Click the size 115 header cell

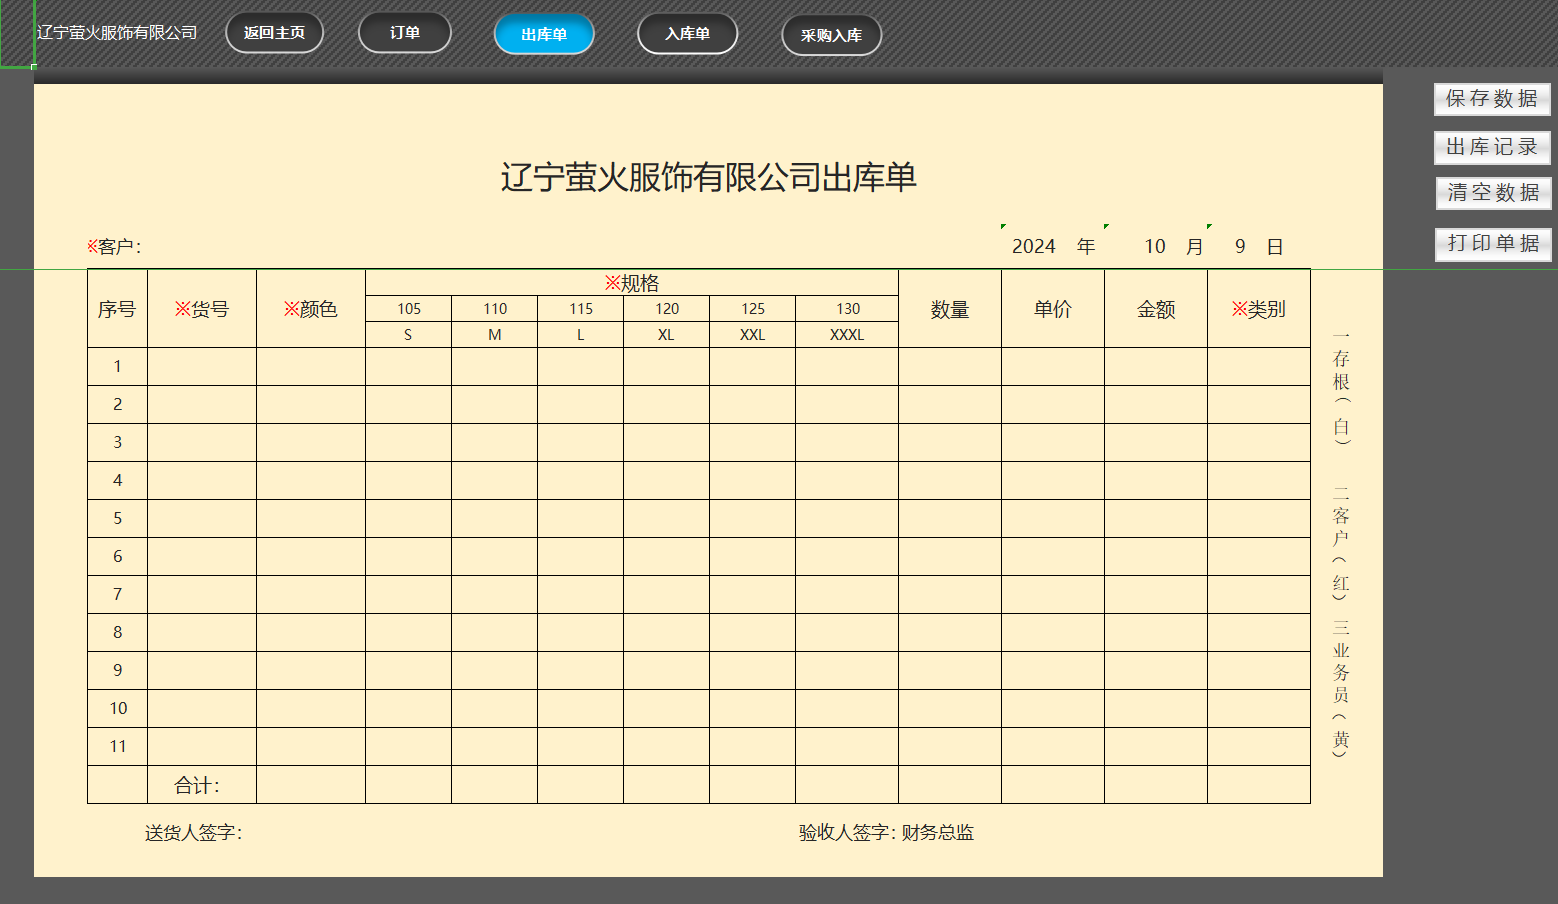pyautogui.click(x=580, y=309)
